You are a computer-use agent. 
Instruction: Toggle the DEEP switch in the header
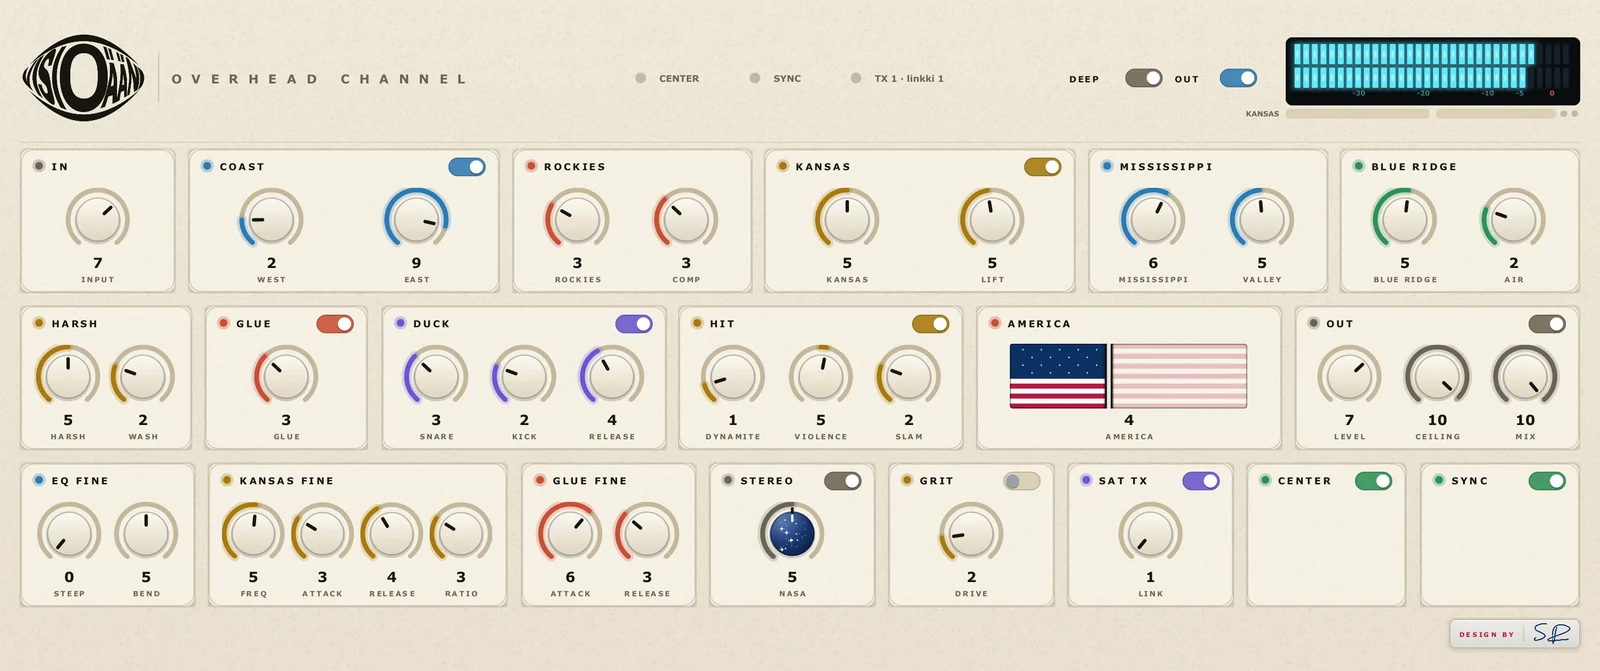[x=1144, y=78]
